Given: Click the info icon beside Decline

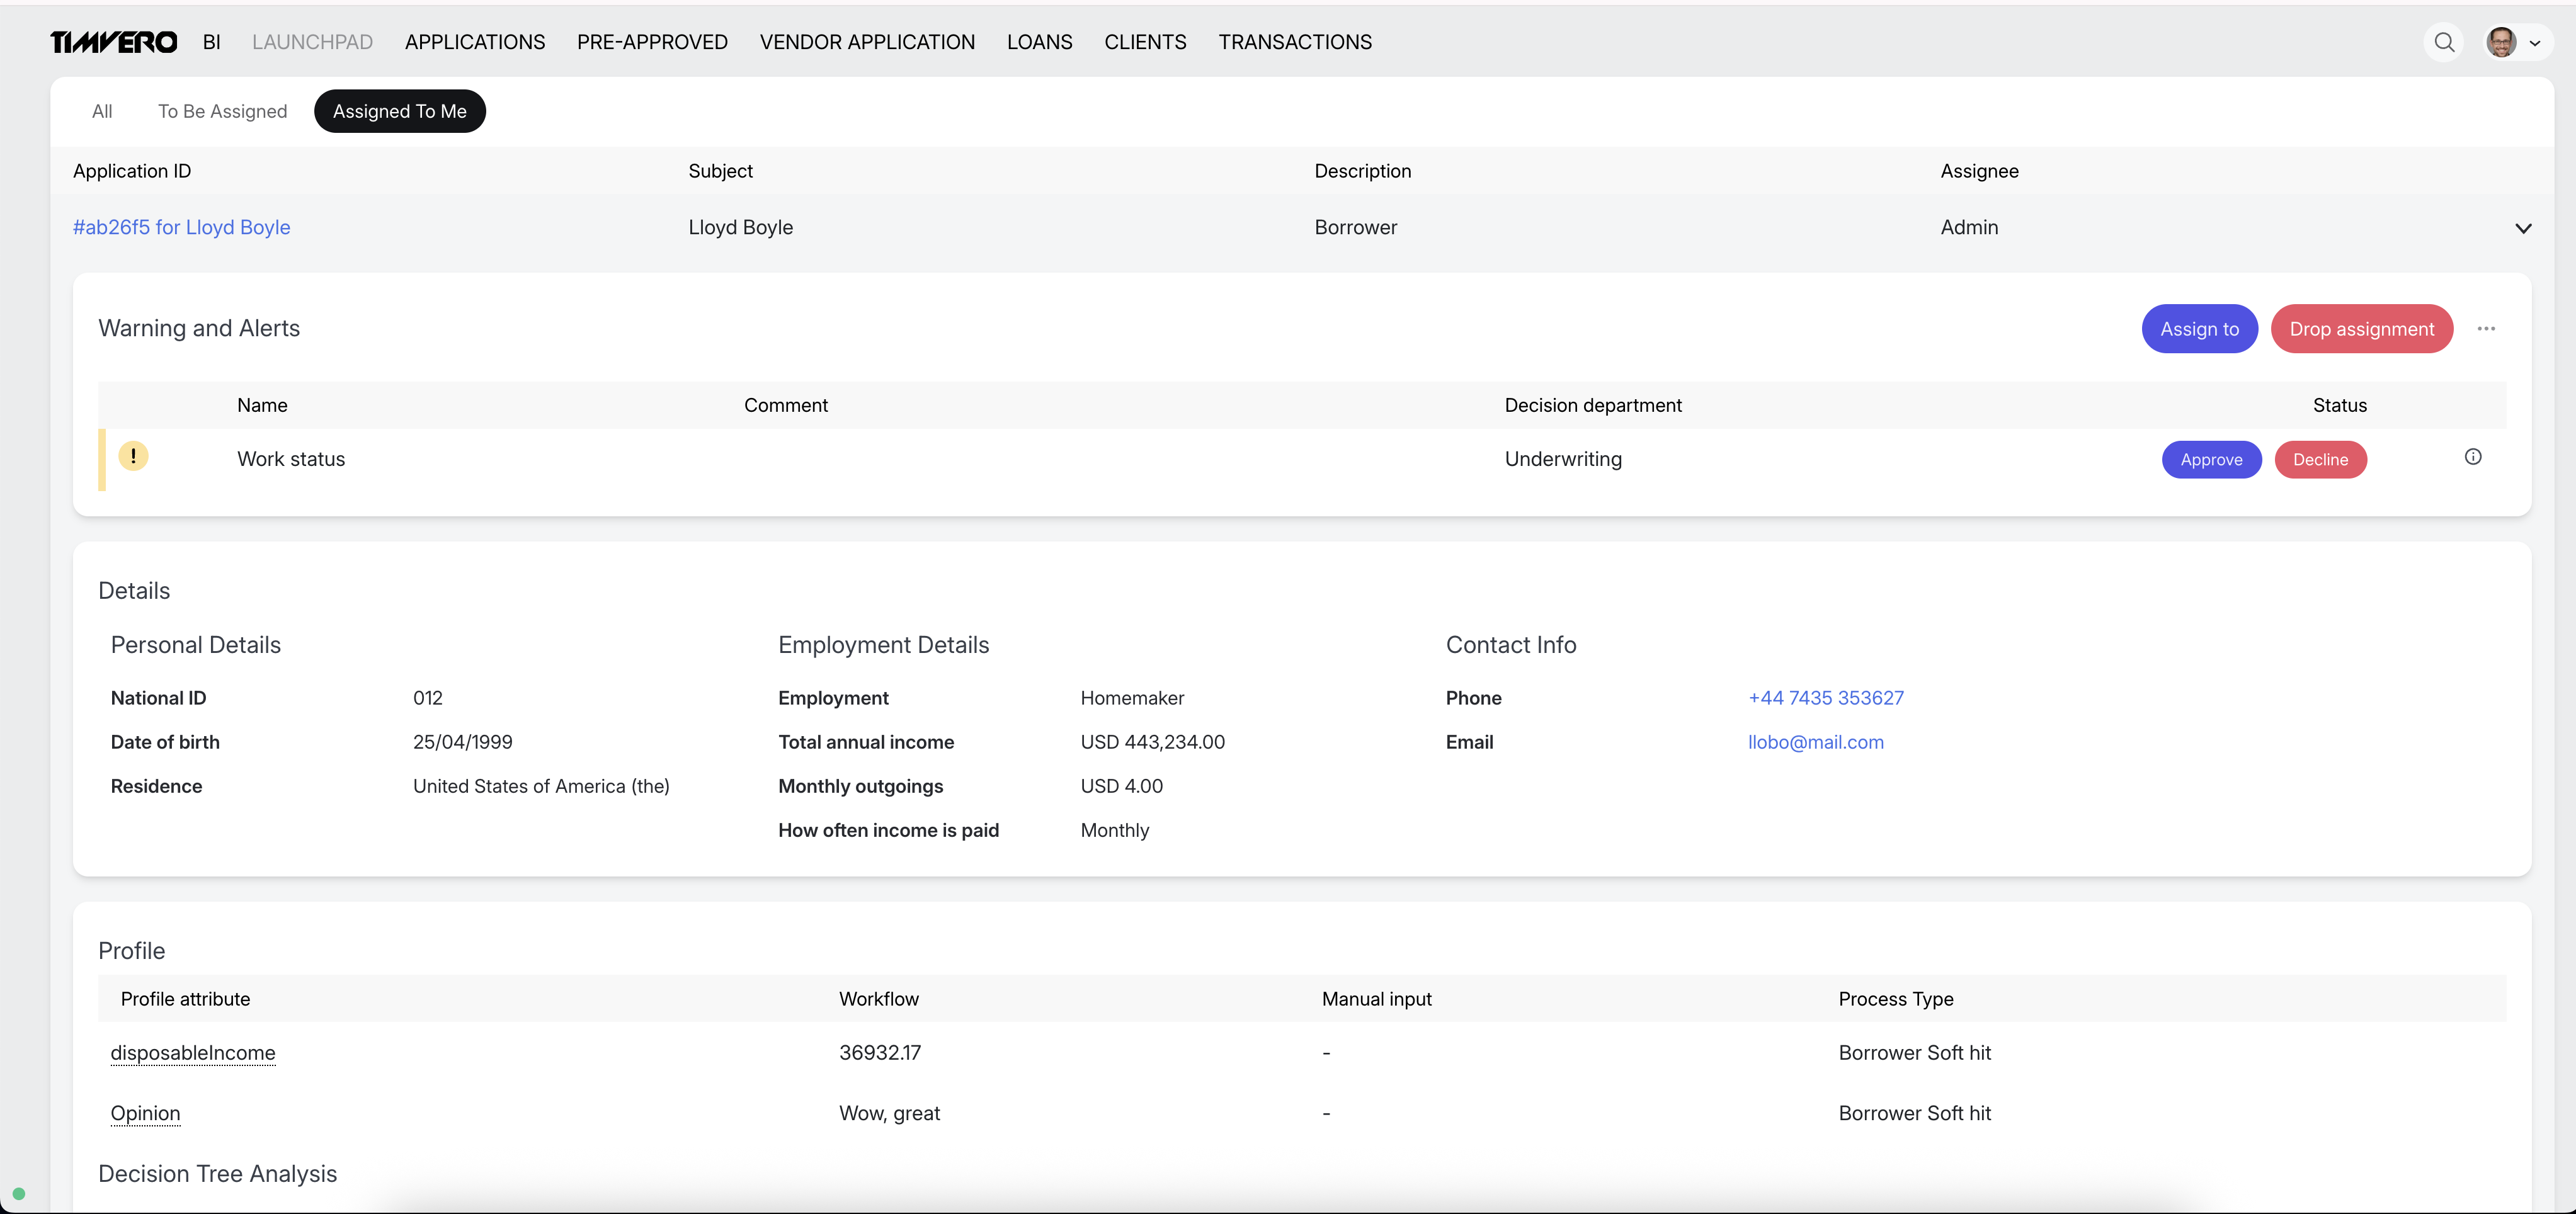Looking at the screenshot, I should click(x=2473, y=457).
